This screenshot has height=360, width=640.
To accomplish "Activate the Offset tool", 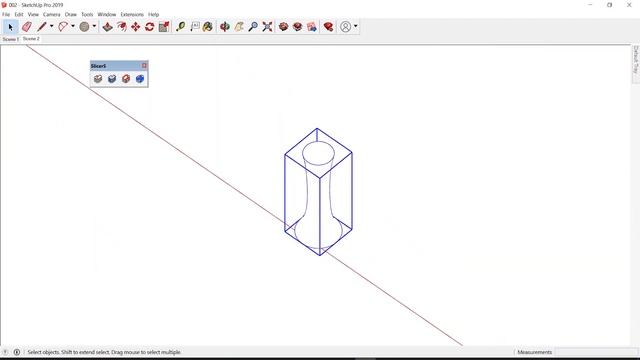I will (122, 27).
